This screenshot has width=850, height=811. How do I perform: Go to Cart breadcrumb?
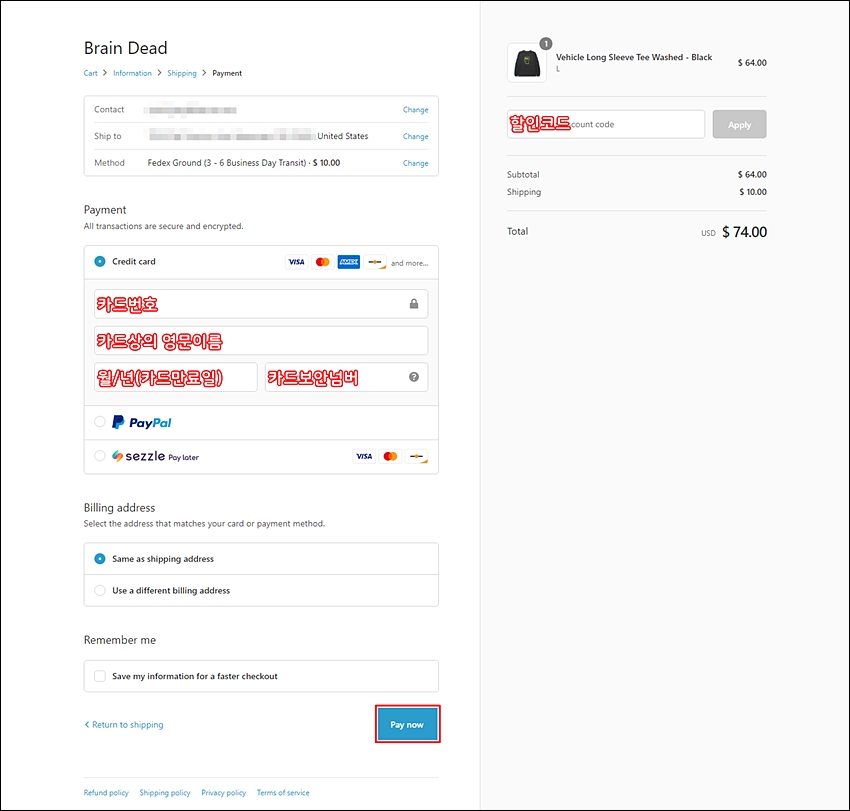click(91, 73)
